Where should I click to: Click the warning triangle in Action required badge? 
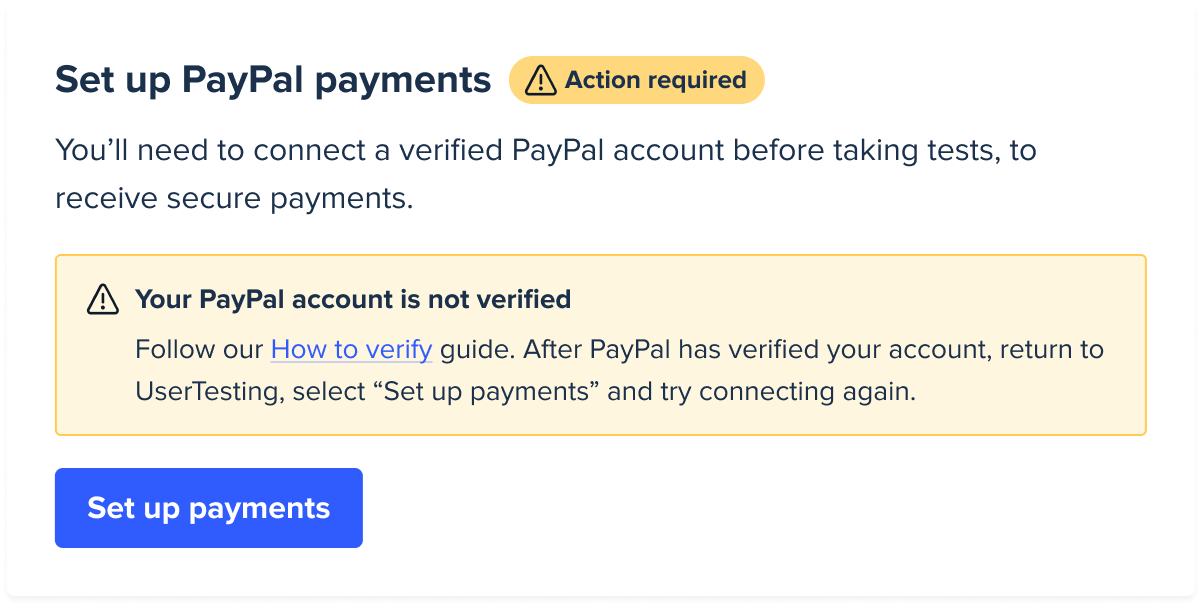point(540,80)
